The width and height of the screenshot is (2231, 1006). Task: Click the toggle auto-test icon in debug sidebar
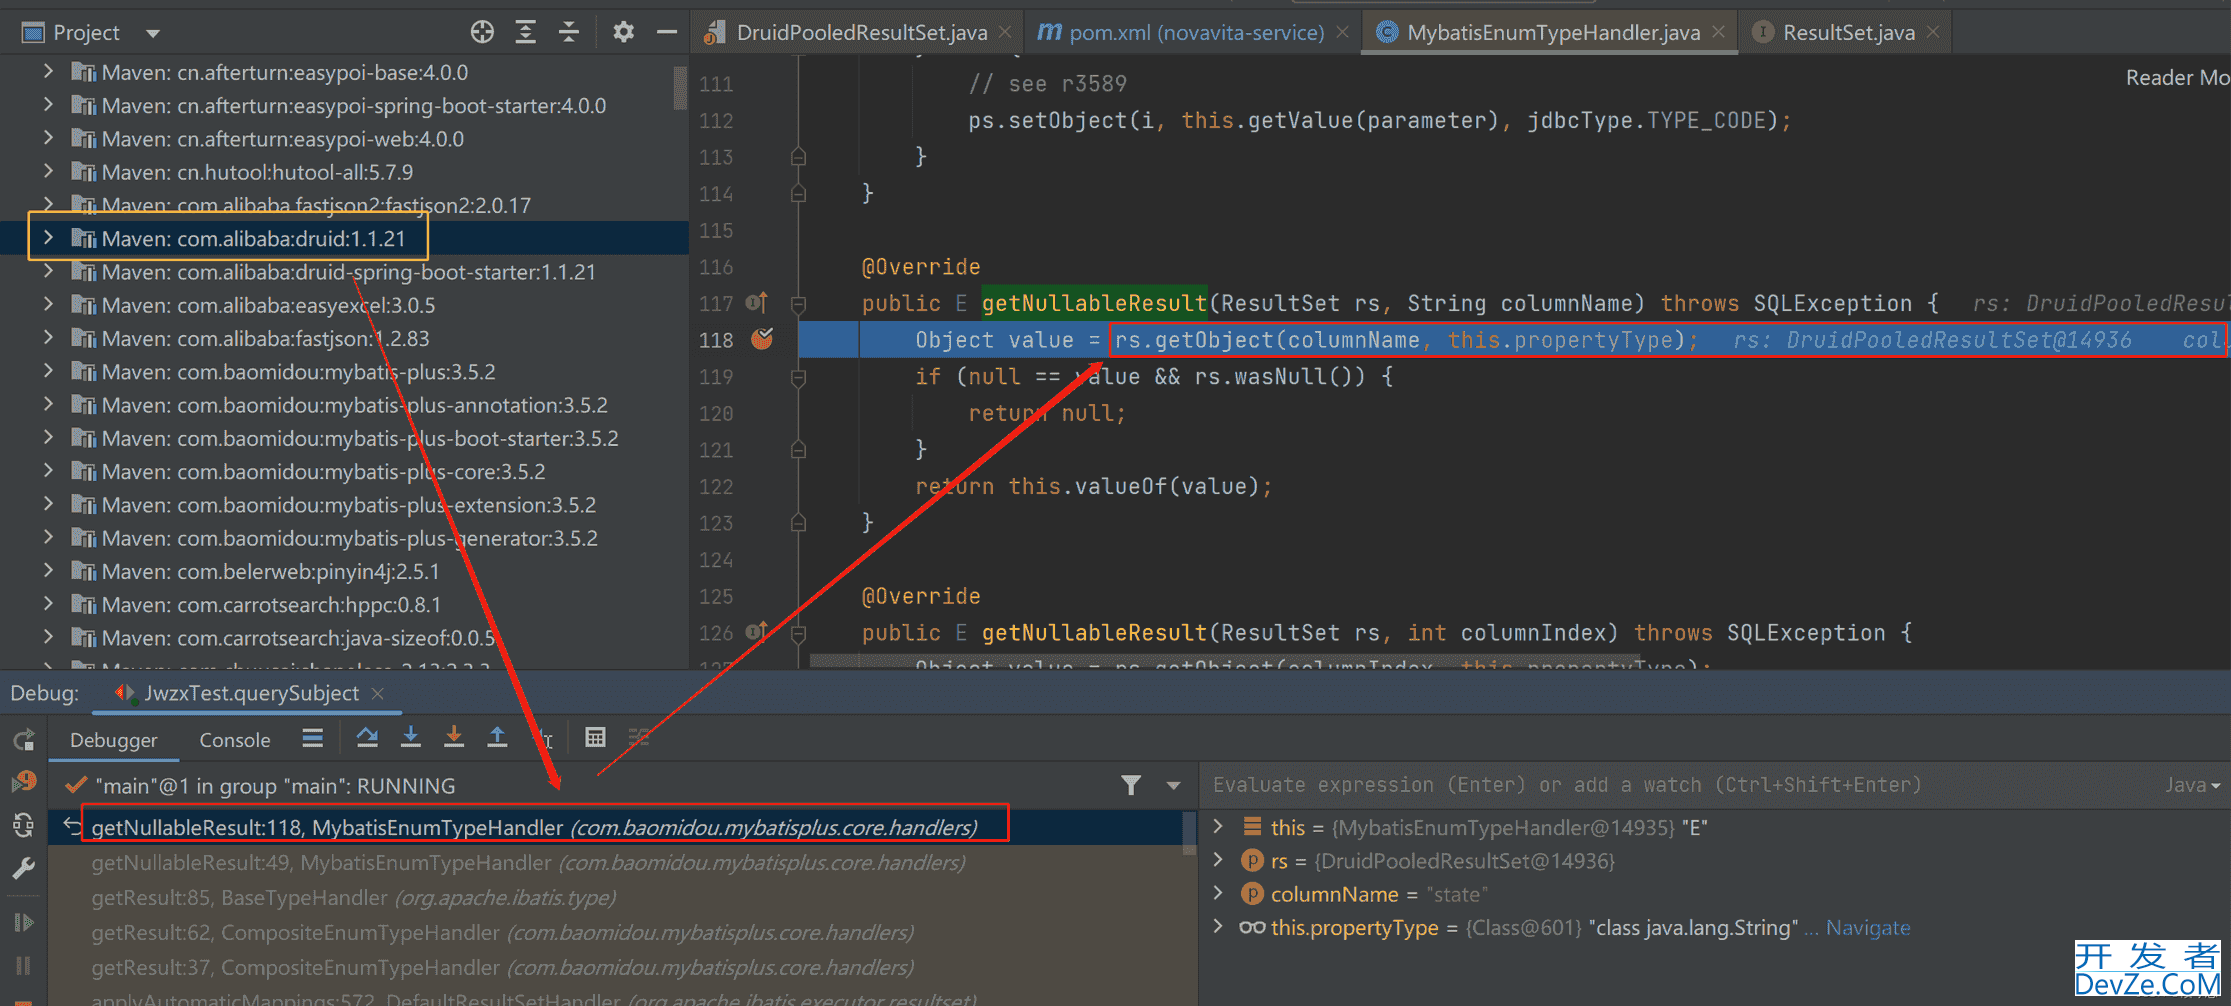pyautogui.click(x=24, y=825)
